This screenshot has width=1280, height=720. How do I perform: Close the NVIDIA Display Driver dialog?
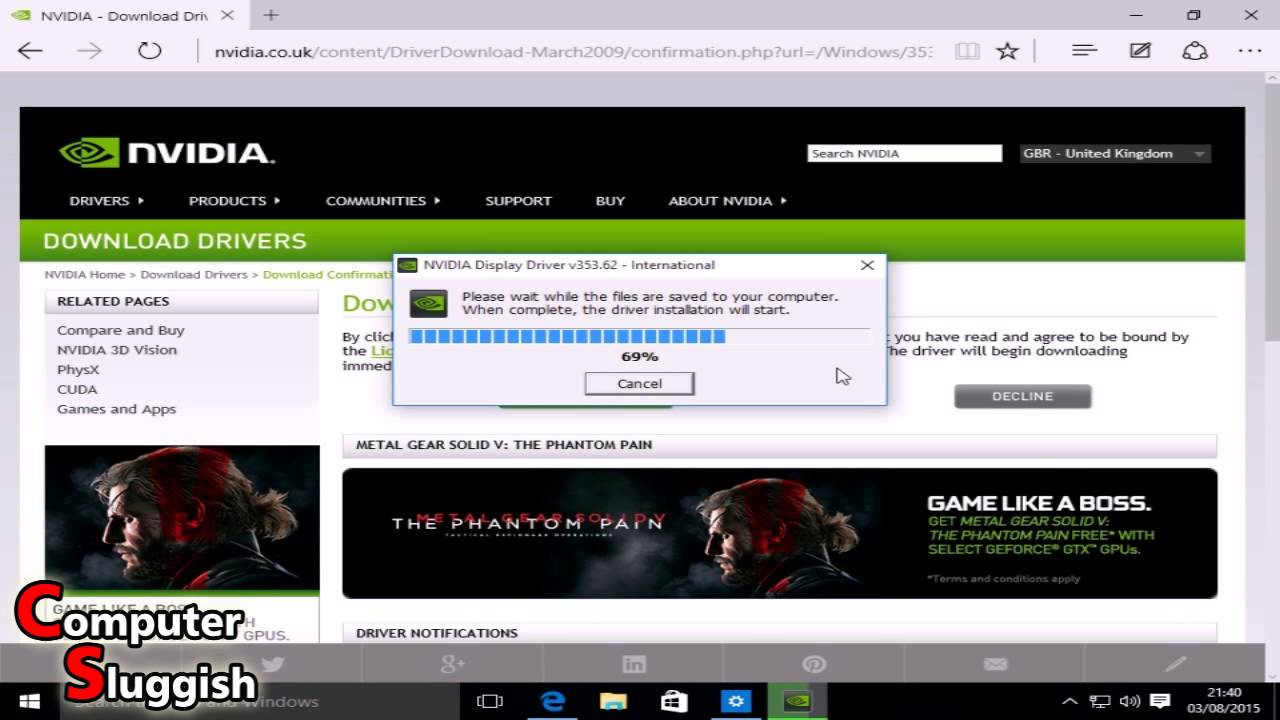click(x=867, y=265)
